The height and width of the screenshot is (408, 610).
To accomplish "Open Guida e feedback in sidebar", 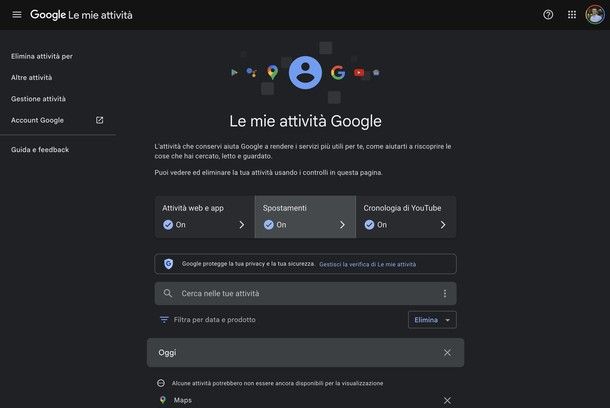I will (x=40, y=150).
